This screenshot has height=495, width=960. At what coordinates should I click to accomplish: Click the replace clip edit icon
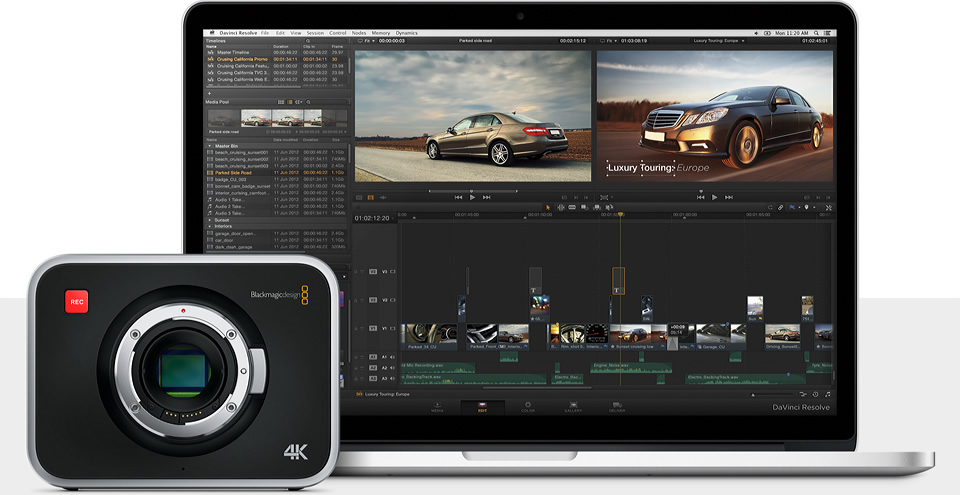coord(609,208)
